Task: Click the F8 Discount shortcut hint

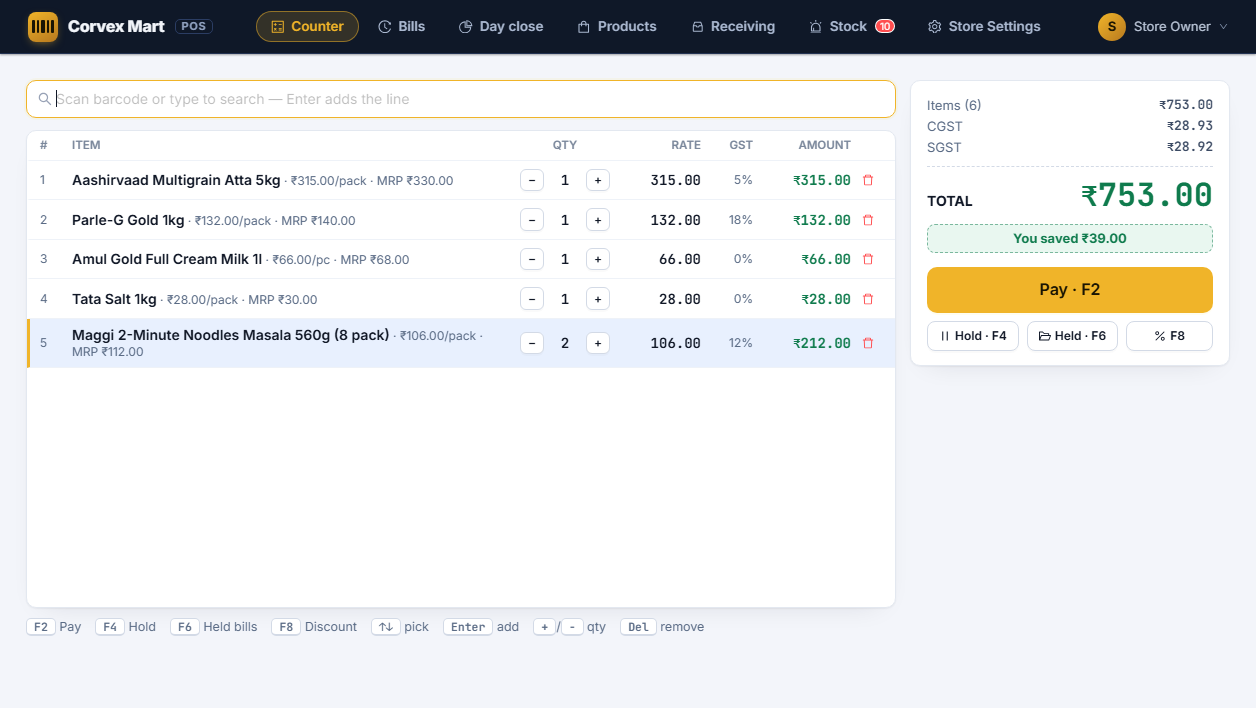Action: pyautogui.click(x=314, y=627)
